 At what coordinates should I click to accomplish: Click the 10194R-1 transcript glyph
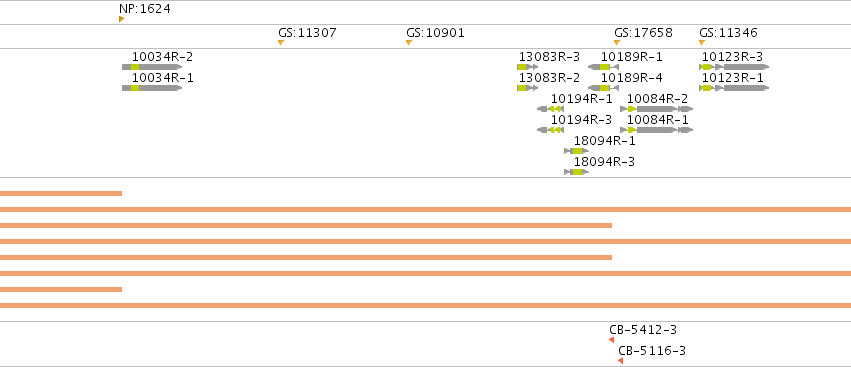click(x=550, y=109)
